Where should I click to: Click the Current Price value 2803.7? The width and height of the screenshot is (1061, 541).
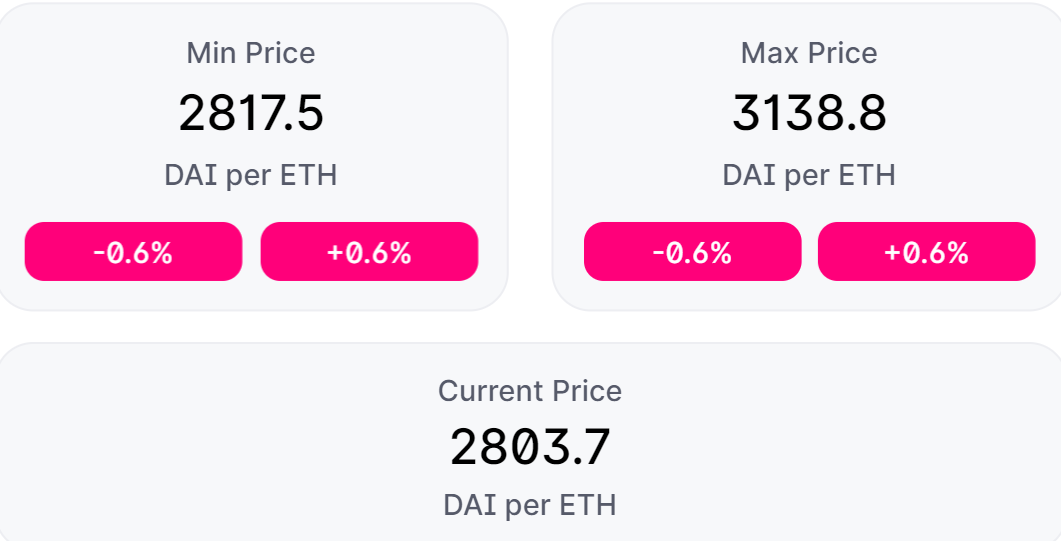coord(530,447)
